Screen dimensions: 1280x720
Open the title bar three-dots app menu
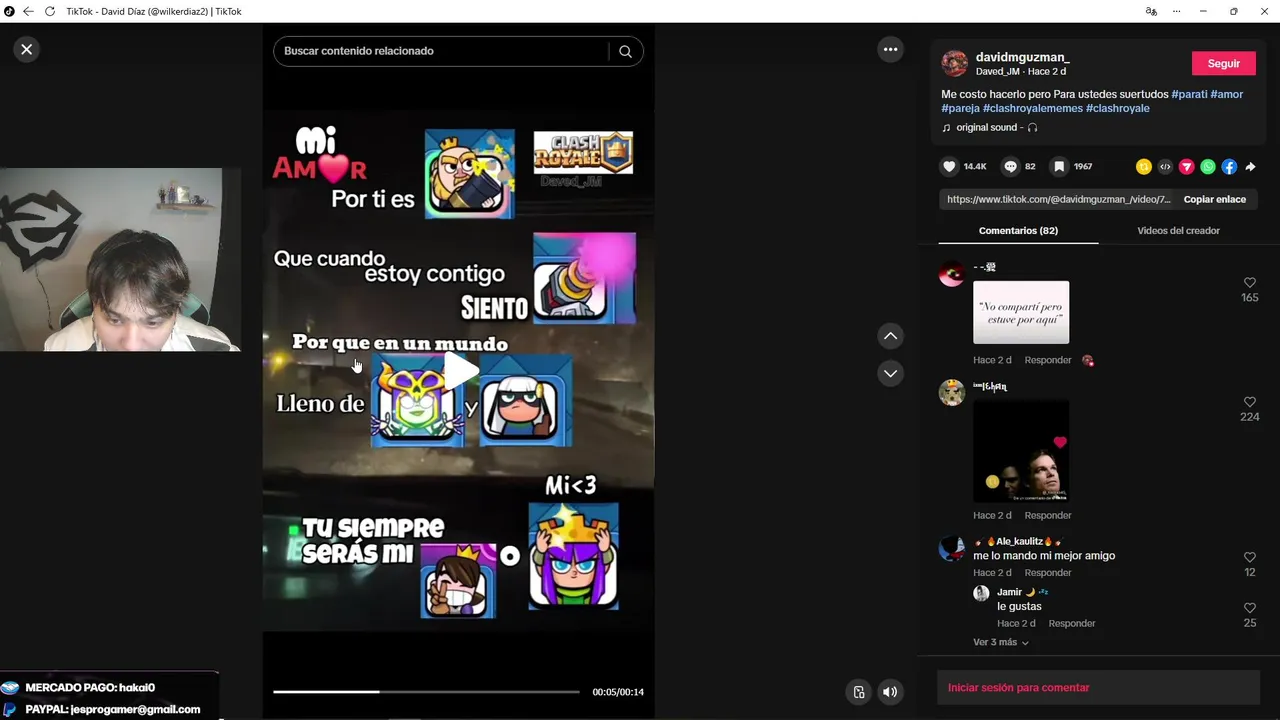(x=1176, y=11)
